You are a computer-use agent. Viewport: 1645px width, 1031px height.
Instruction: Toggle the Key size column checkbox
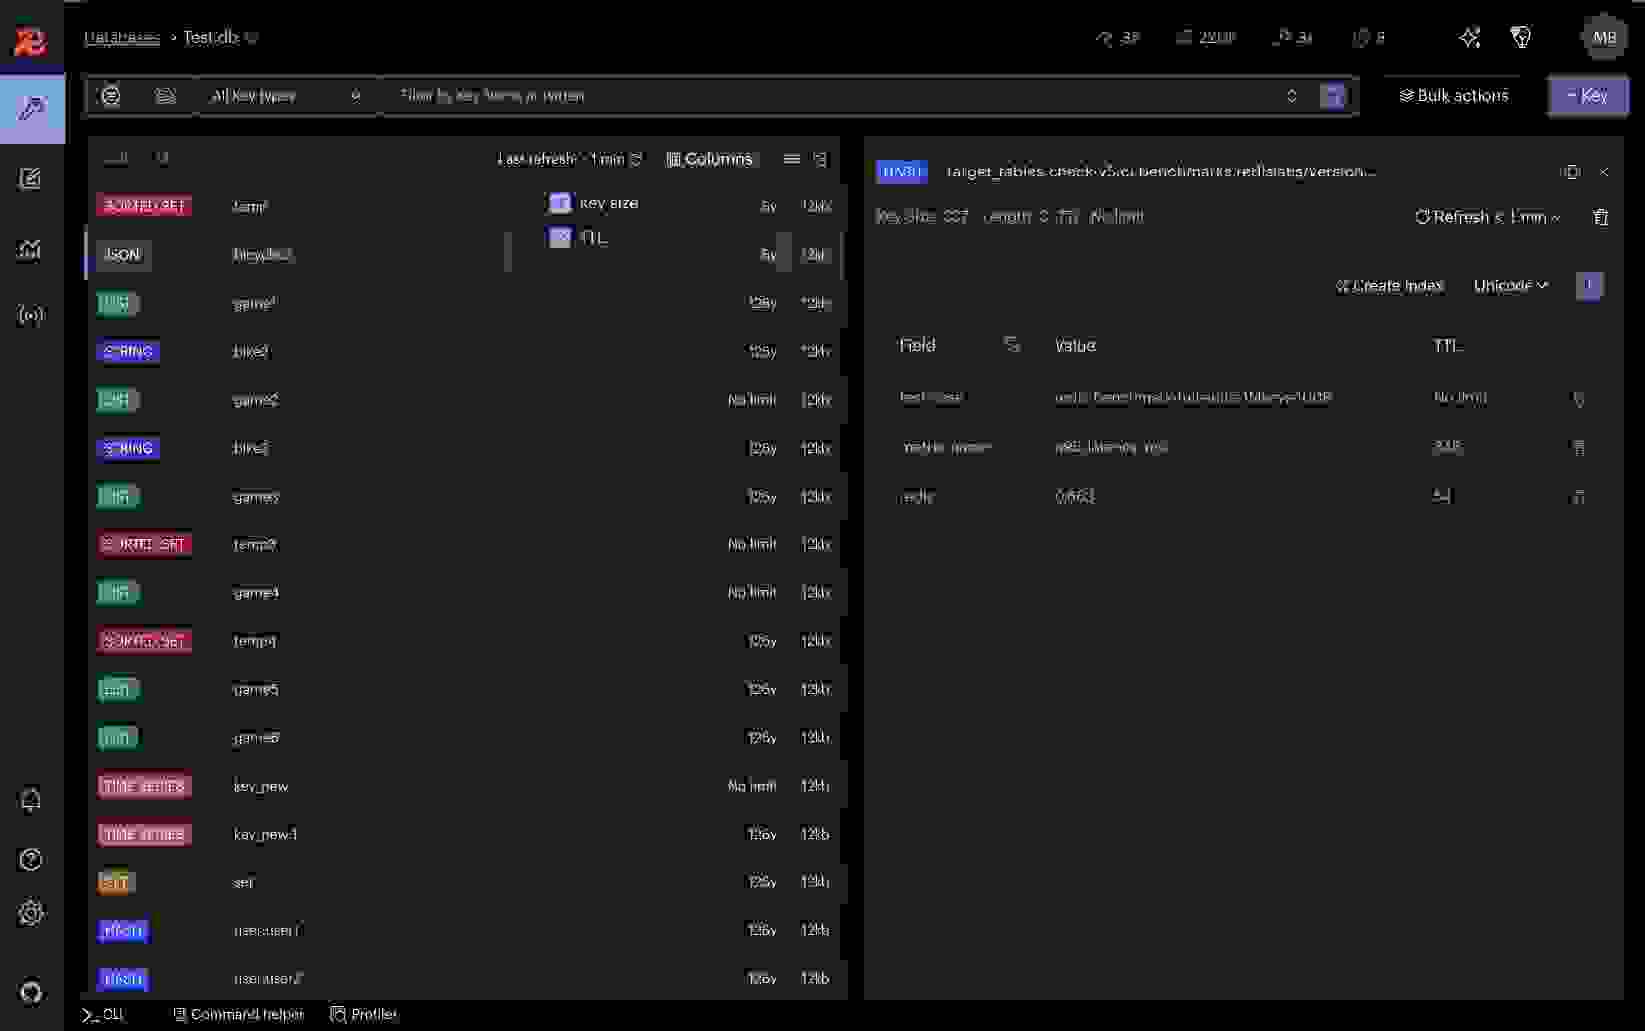(x=560, y=203)
